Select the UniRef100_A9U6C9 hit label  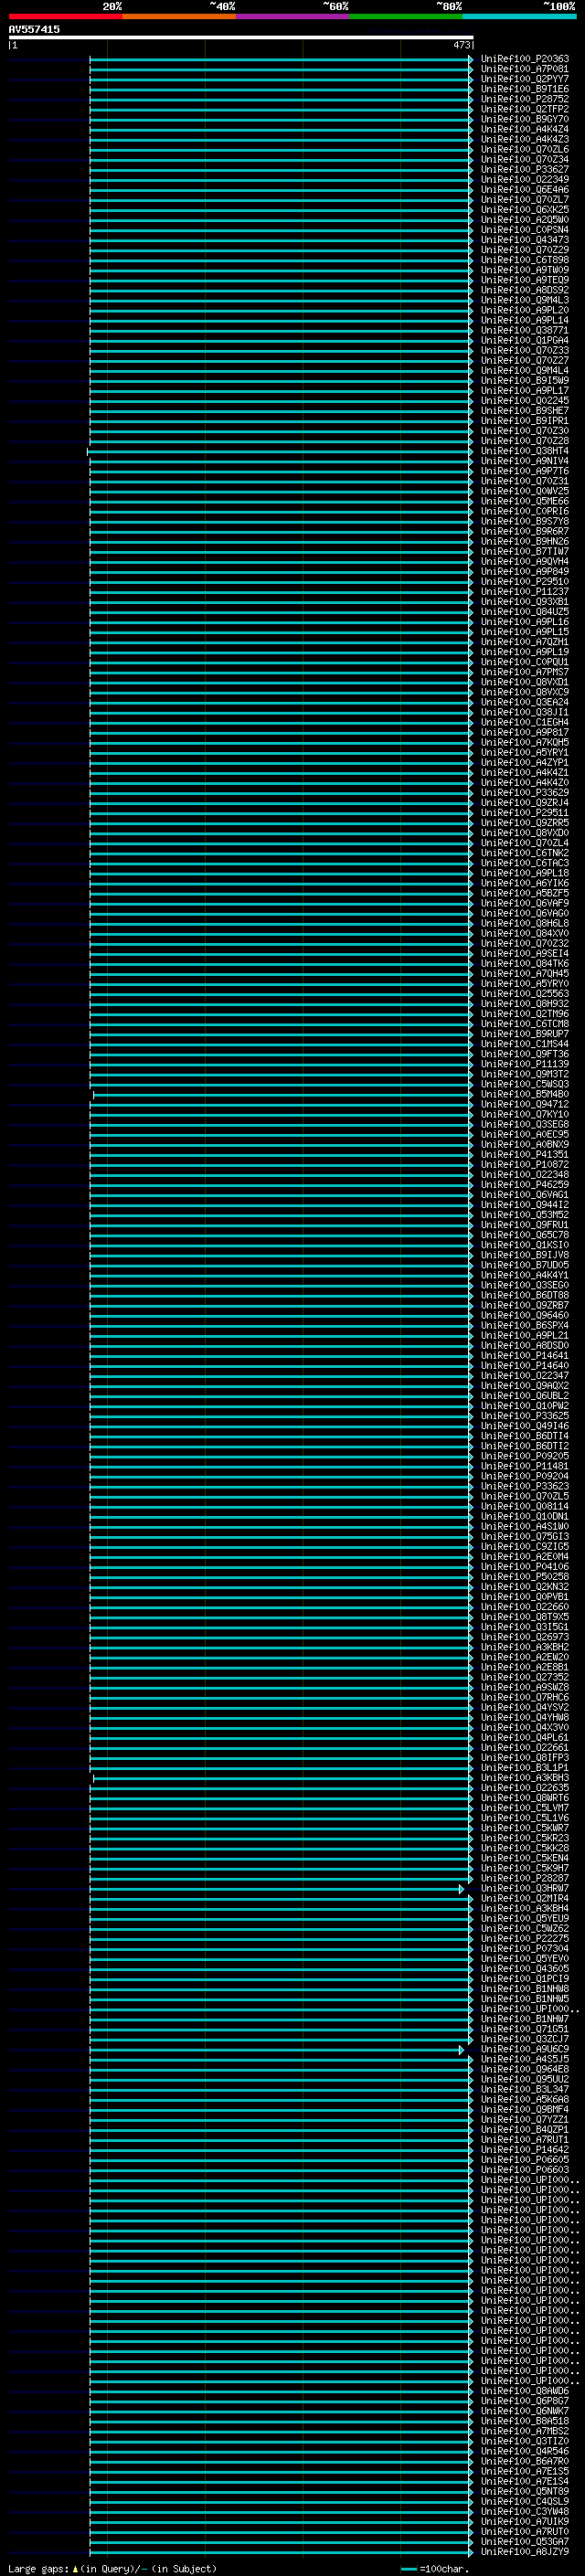[x=525, y=2049]
